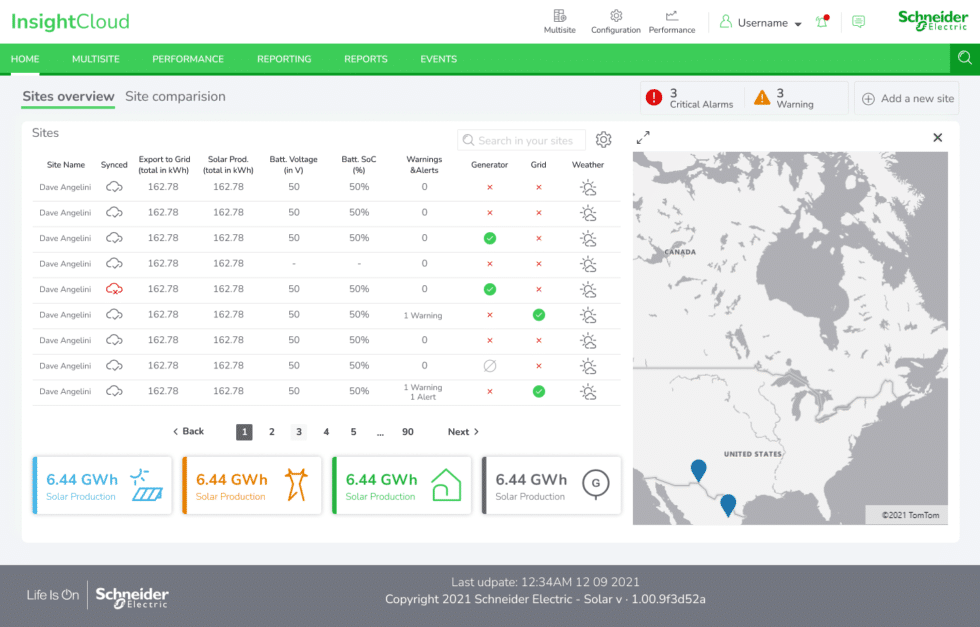The image size is (980, 627).
Task: Select the southeastern map pin
Action: (728, 504)
